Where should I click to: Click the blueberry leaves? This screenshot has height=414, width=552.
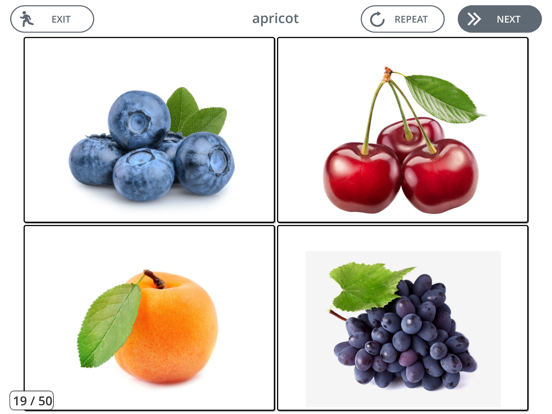tap(196, 112)
